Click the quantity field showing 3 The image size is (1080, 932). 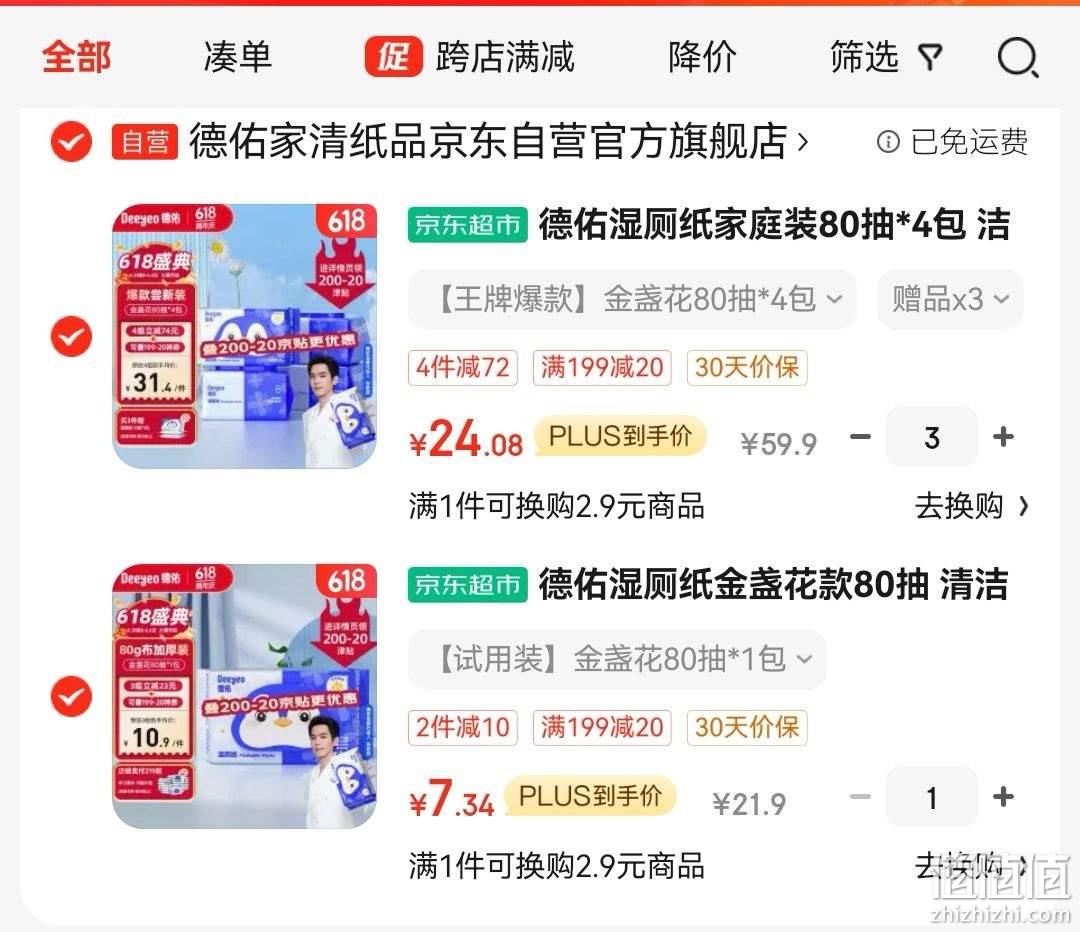(x=931, y=437)
